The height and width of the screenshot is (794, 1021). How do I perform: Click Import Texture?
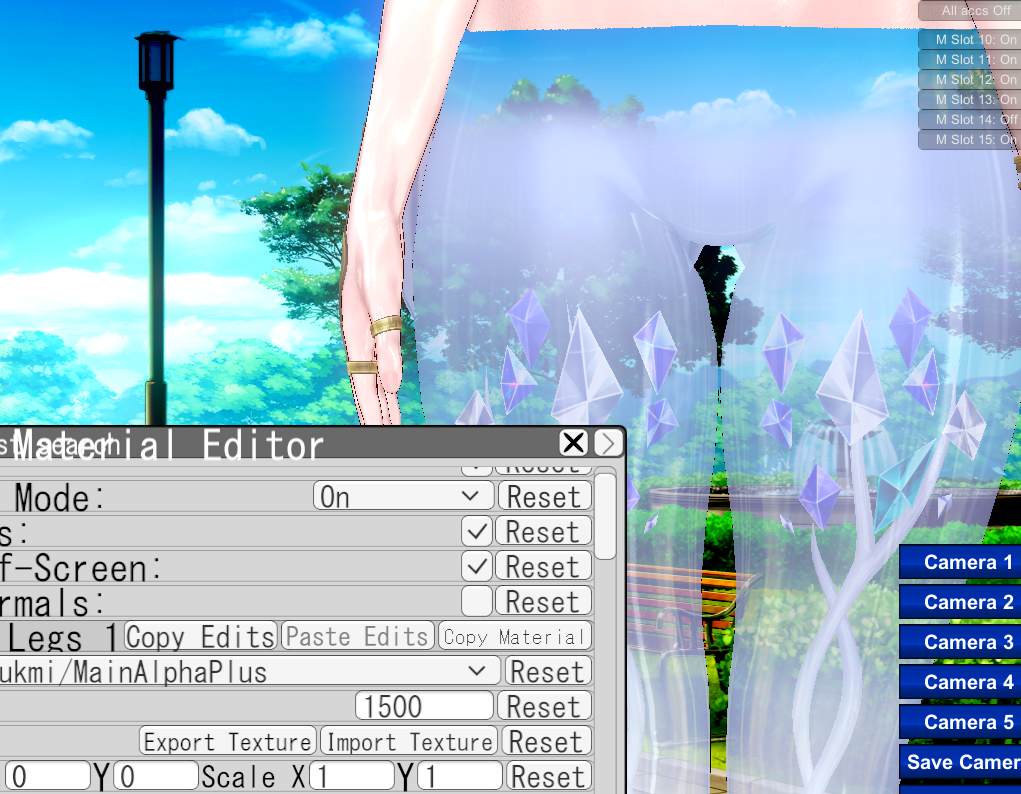click(410, 742)
